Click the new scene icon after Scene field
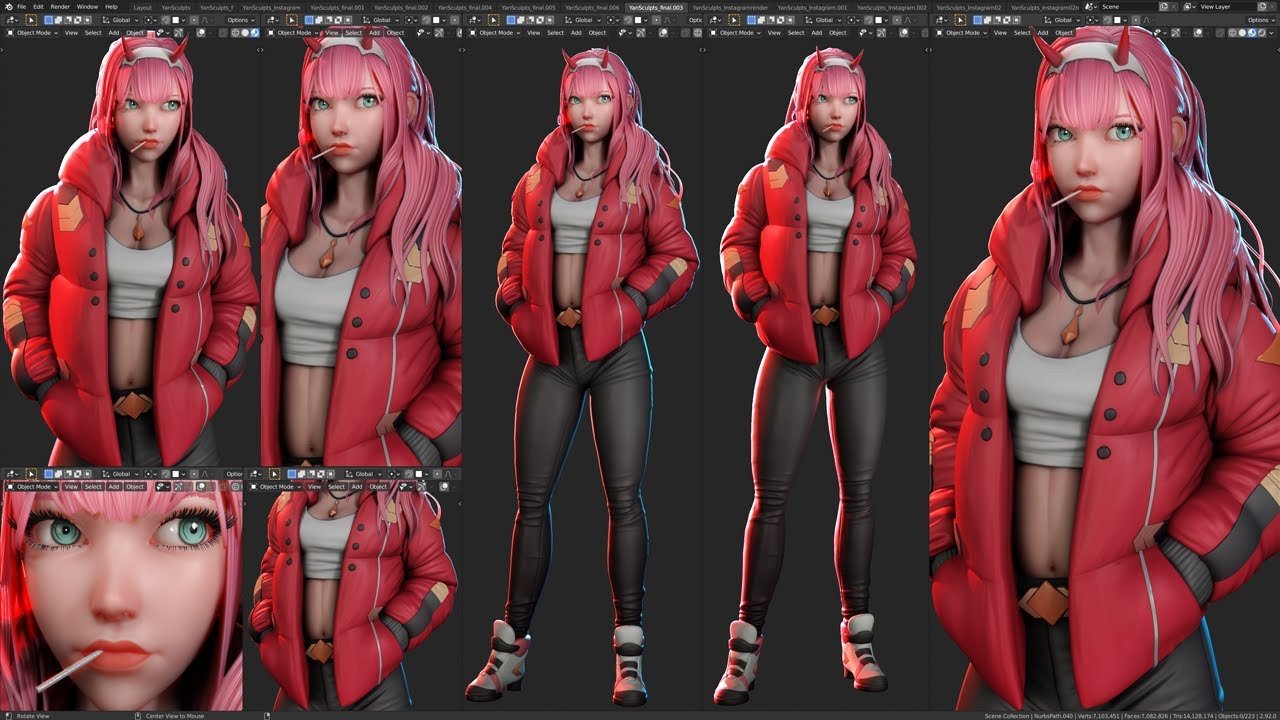Viewport: 1280px width, 720px height. pos(1164,7)
